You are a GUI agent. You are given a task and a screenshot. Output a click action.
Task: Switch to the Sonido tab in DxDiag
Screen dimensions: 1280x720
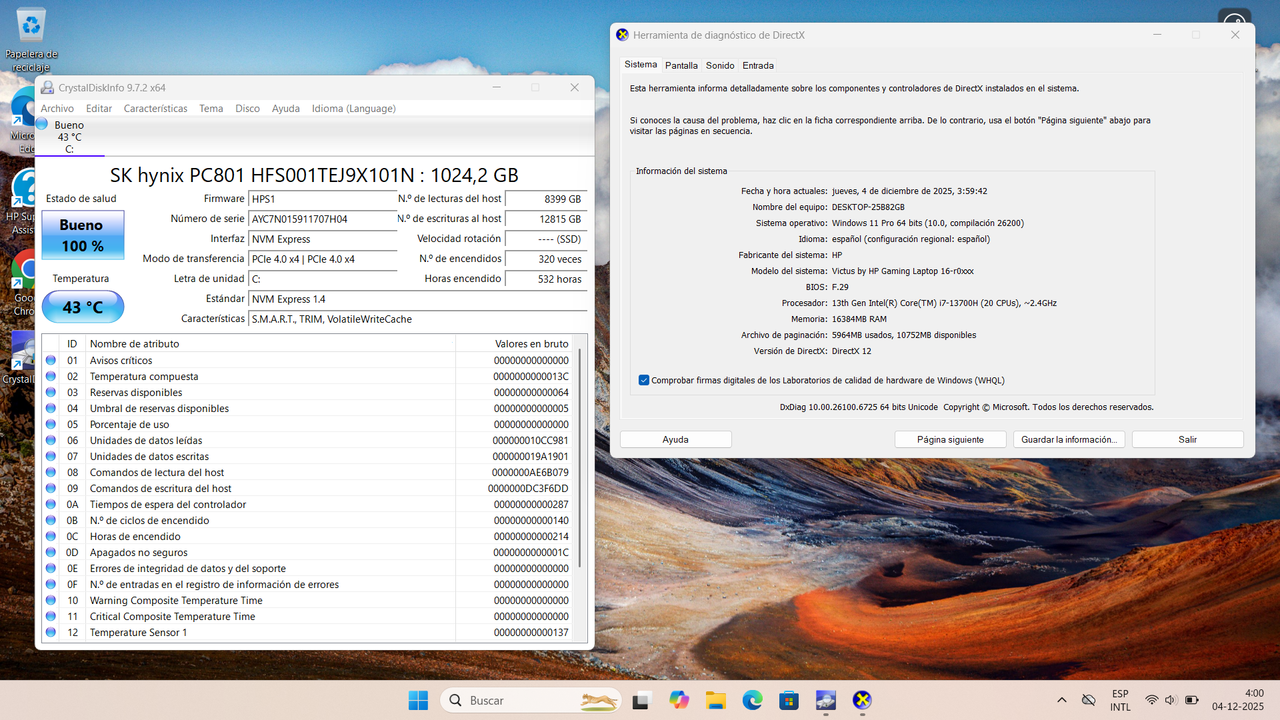click(720, 65)
